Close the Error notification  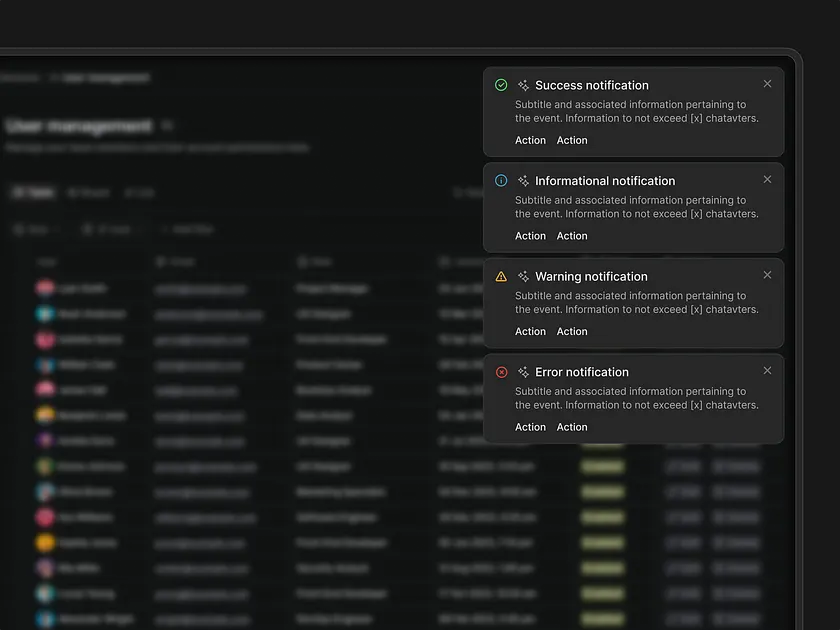pyautogui.click(x=767, y=371)
